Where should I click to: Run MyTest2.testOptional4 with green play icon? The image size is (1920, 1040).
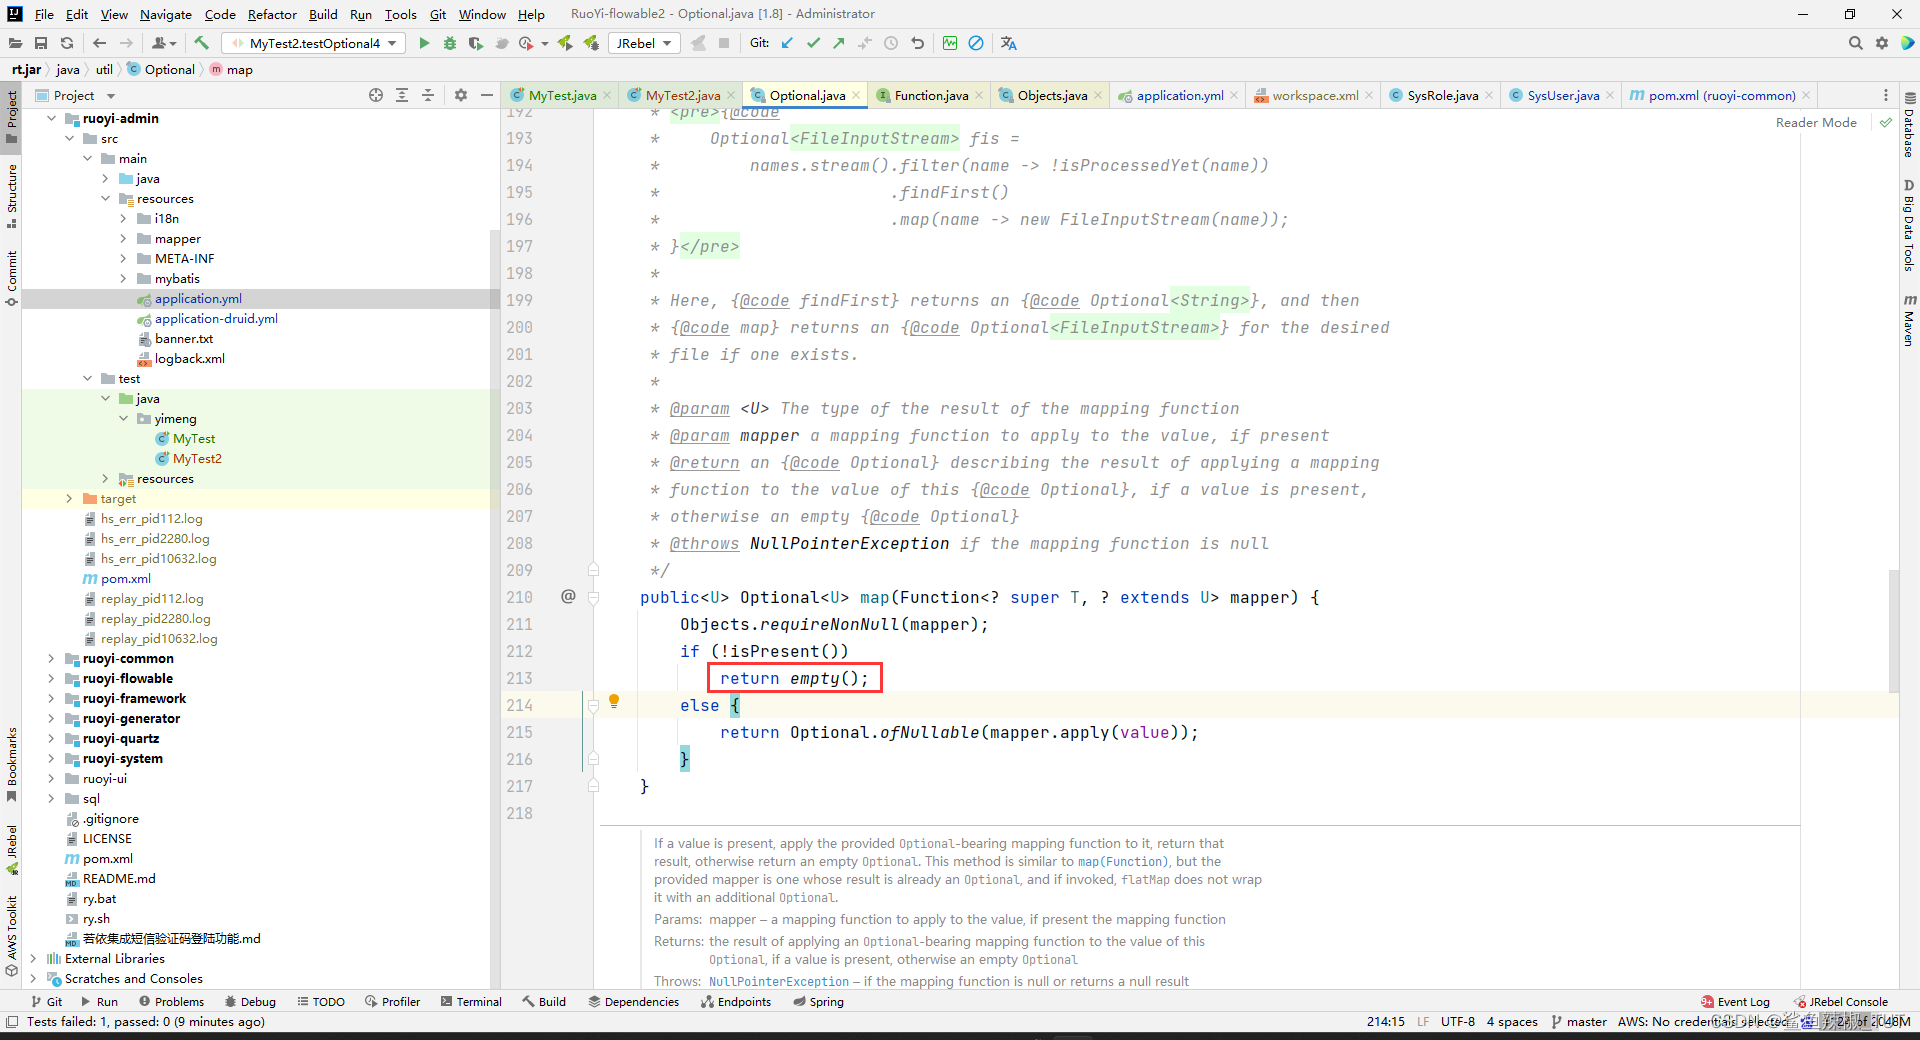point(424,43)
